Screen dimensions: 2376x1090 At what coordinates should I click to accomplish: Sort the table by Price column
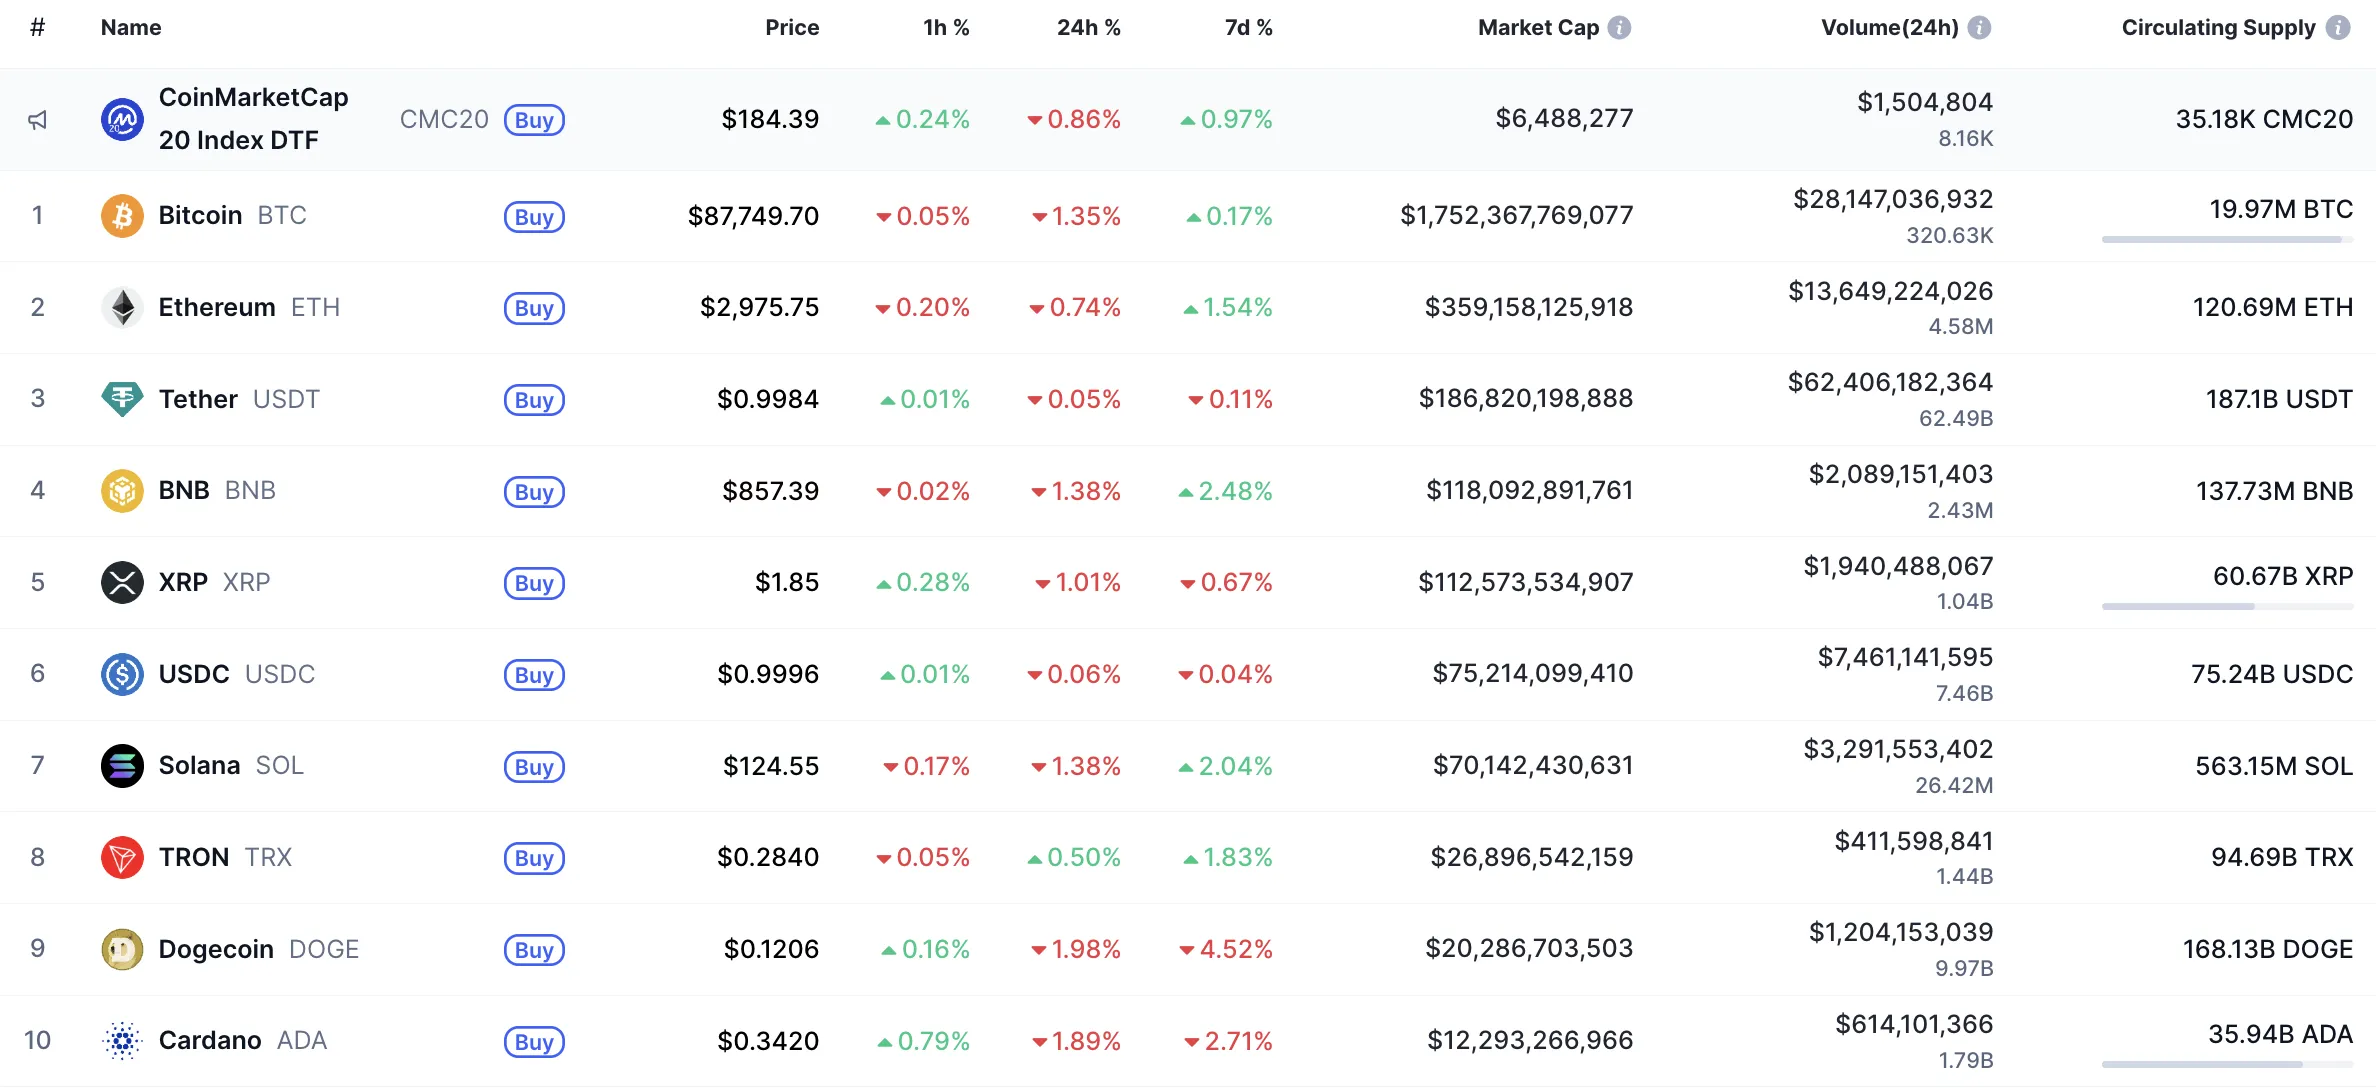pos(791,28)
